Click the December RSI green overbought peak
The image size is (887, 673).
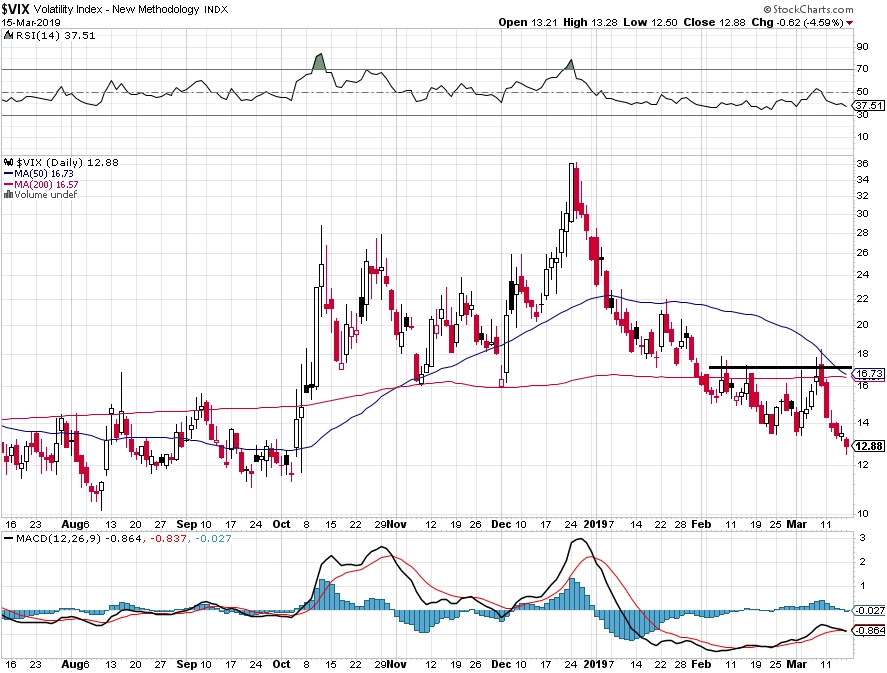point(570,65)
